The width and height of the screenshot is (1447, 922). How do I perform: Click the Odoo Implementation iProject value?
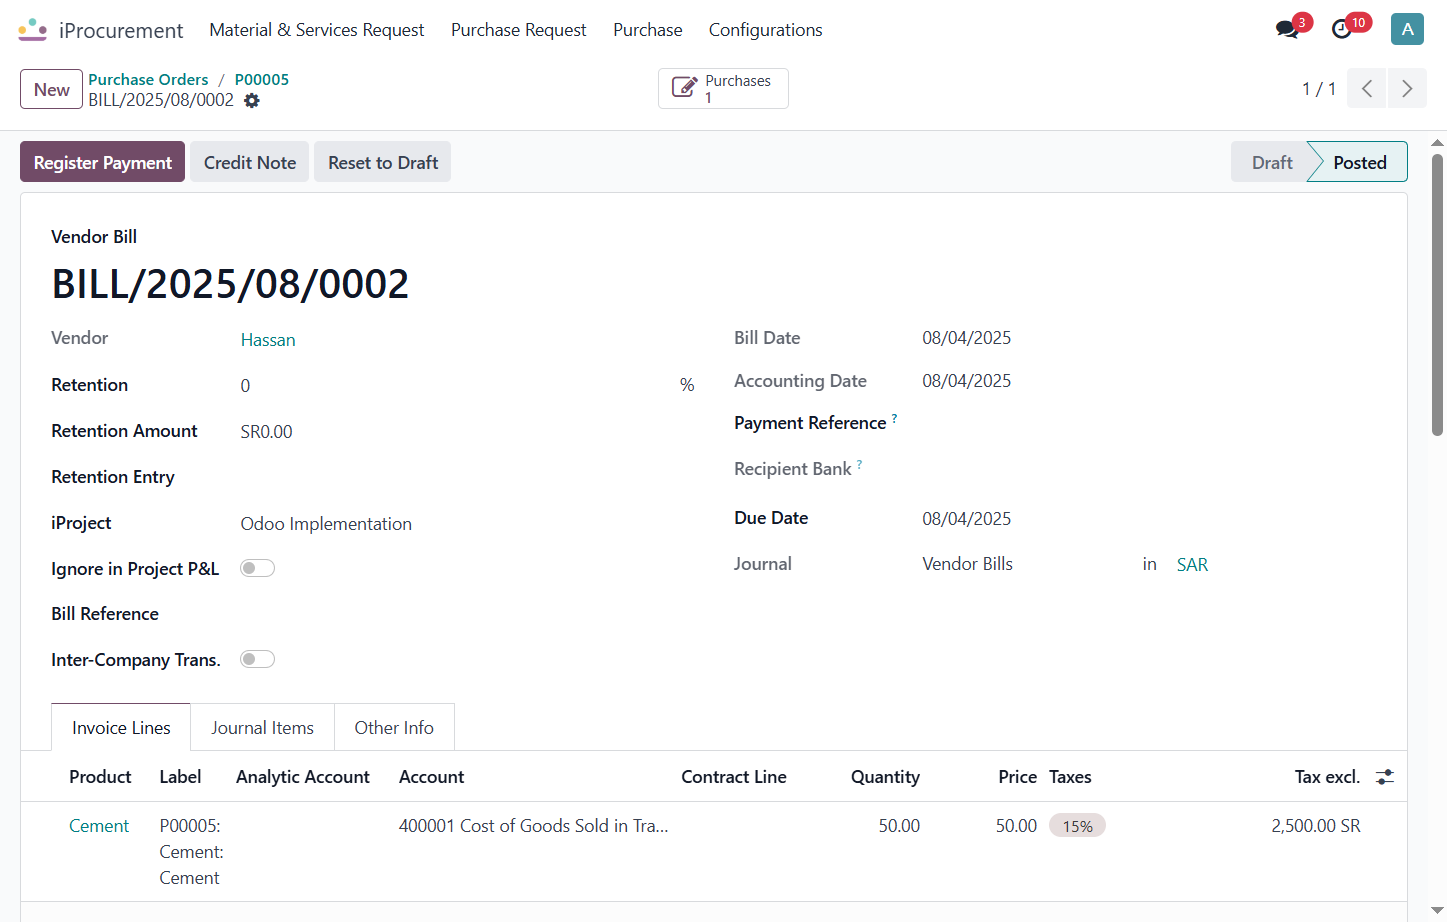click(326, 524)
